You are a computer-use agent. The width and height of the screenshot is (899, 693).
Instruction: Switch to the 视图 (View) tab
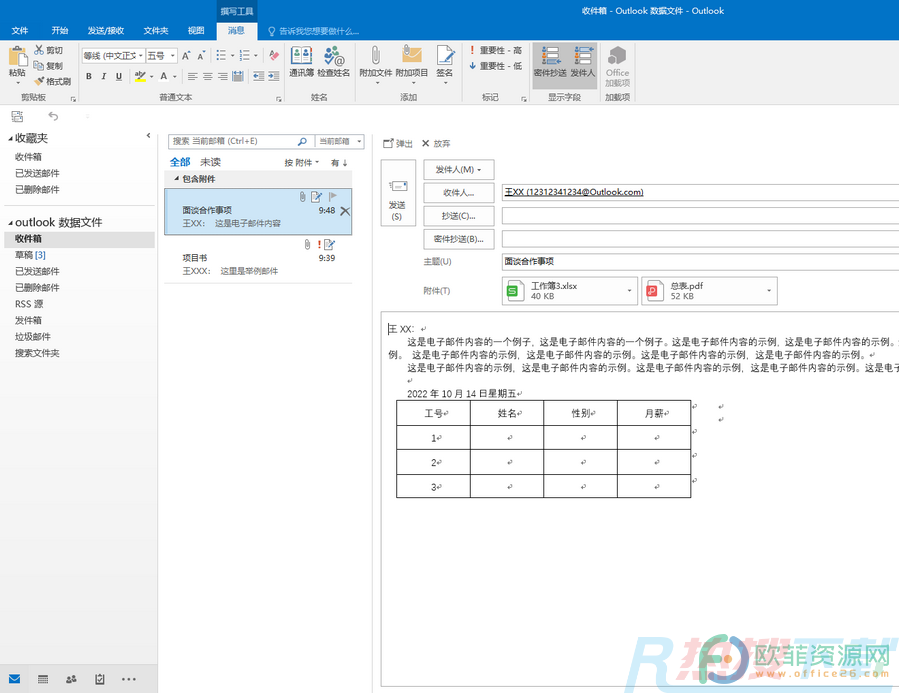pos(196,30)
